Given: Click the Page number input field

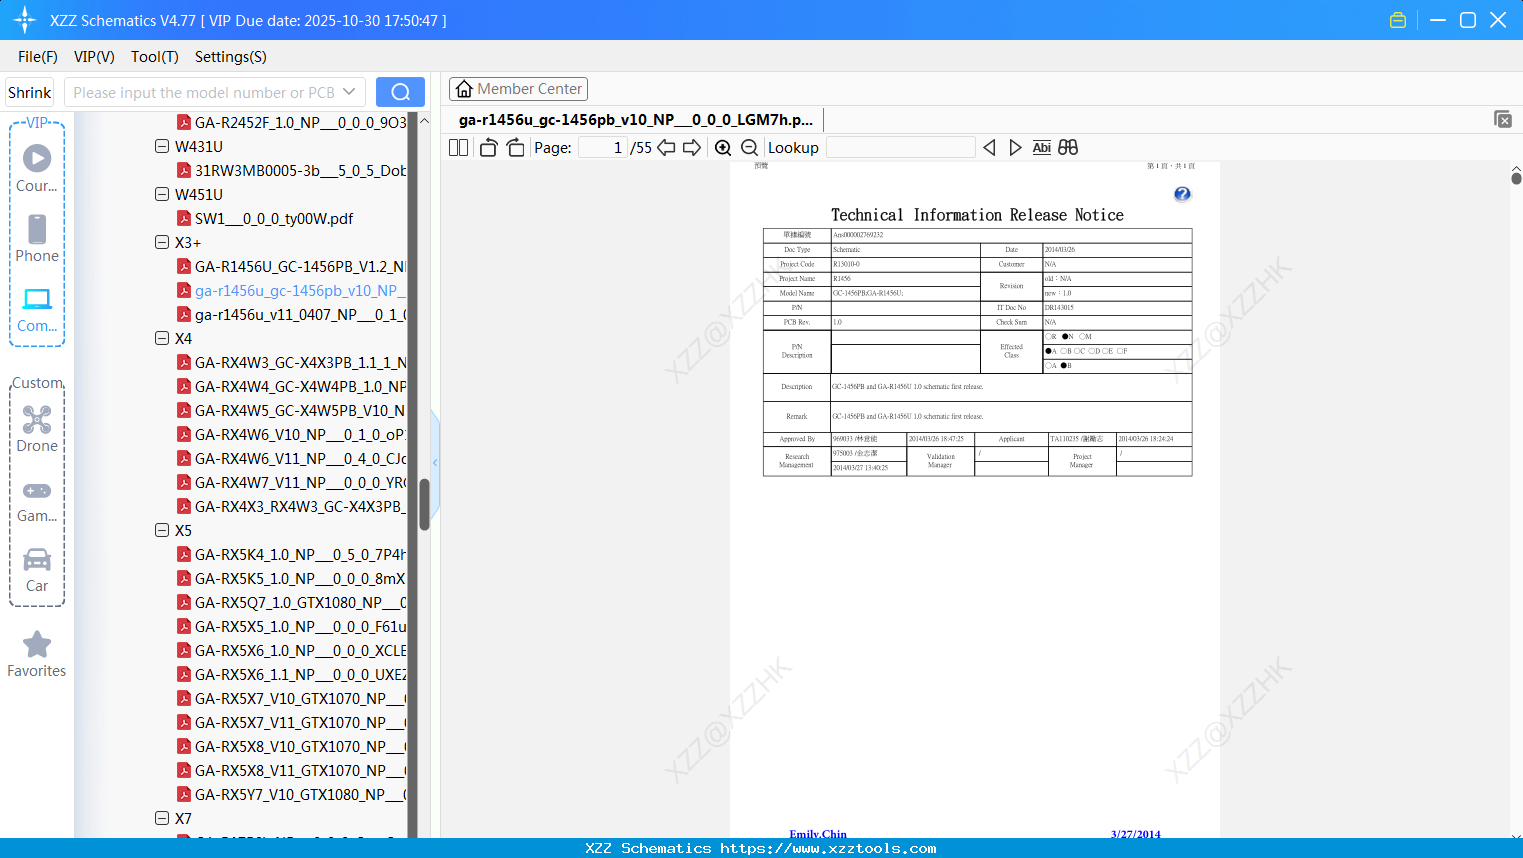Looking at the screenshot, I should click(603, 148).
